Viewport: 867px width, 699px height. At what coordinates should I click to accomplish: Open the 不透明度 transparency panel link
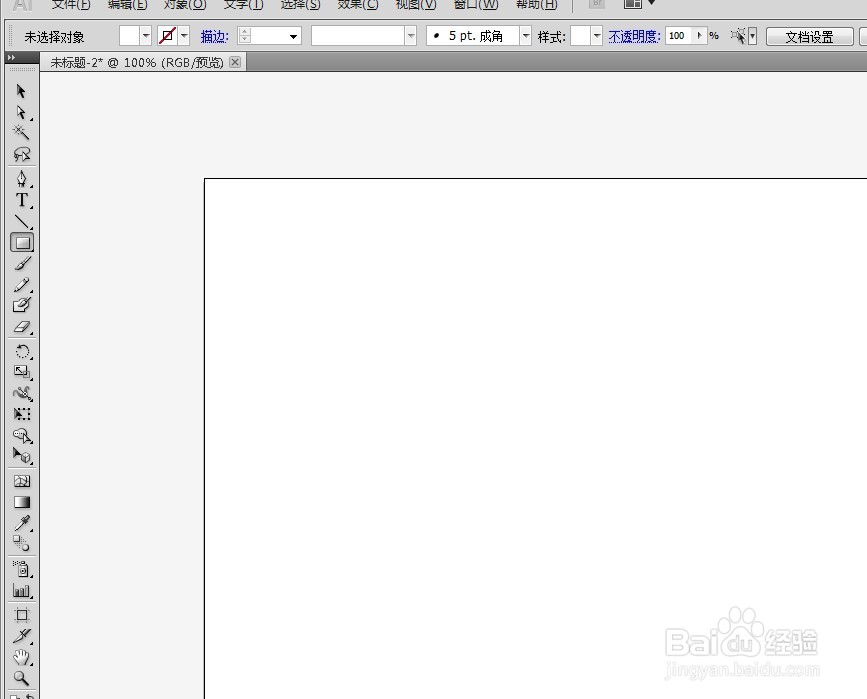coord(634,36)
